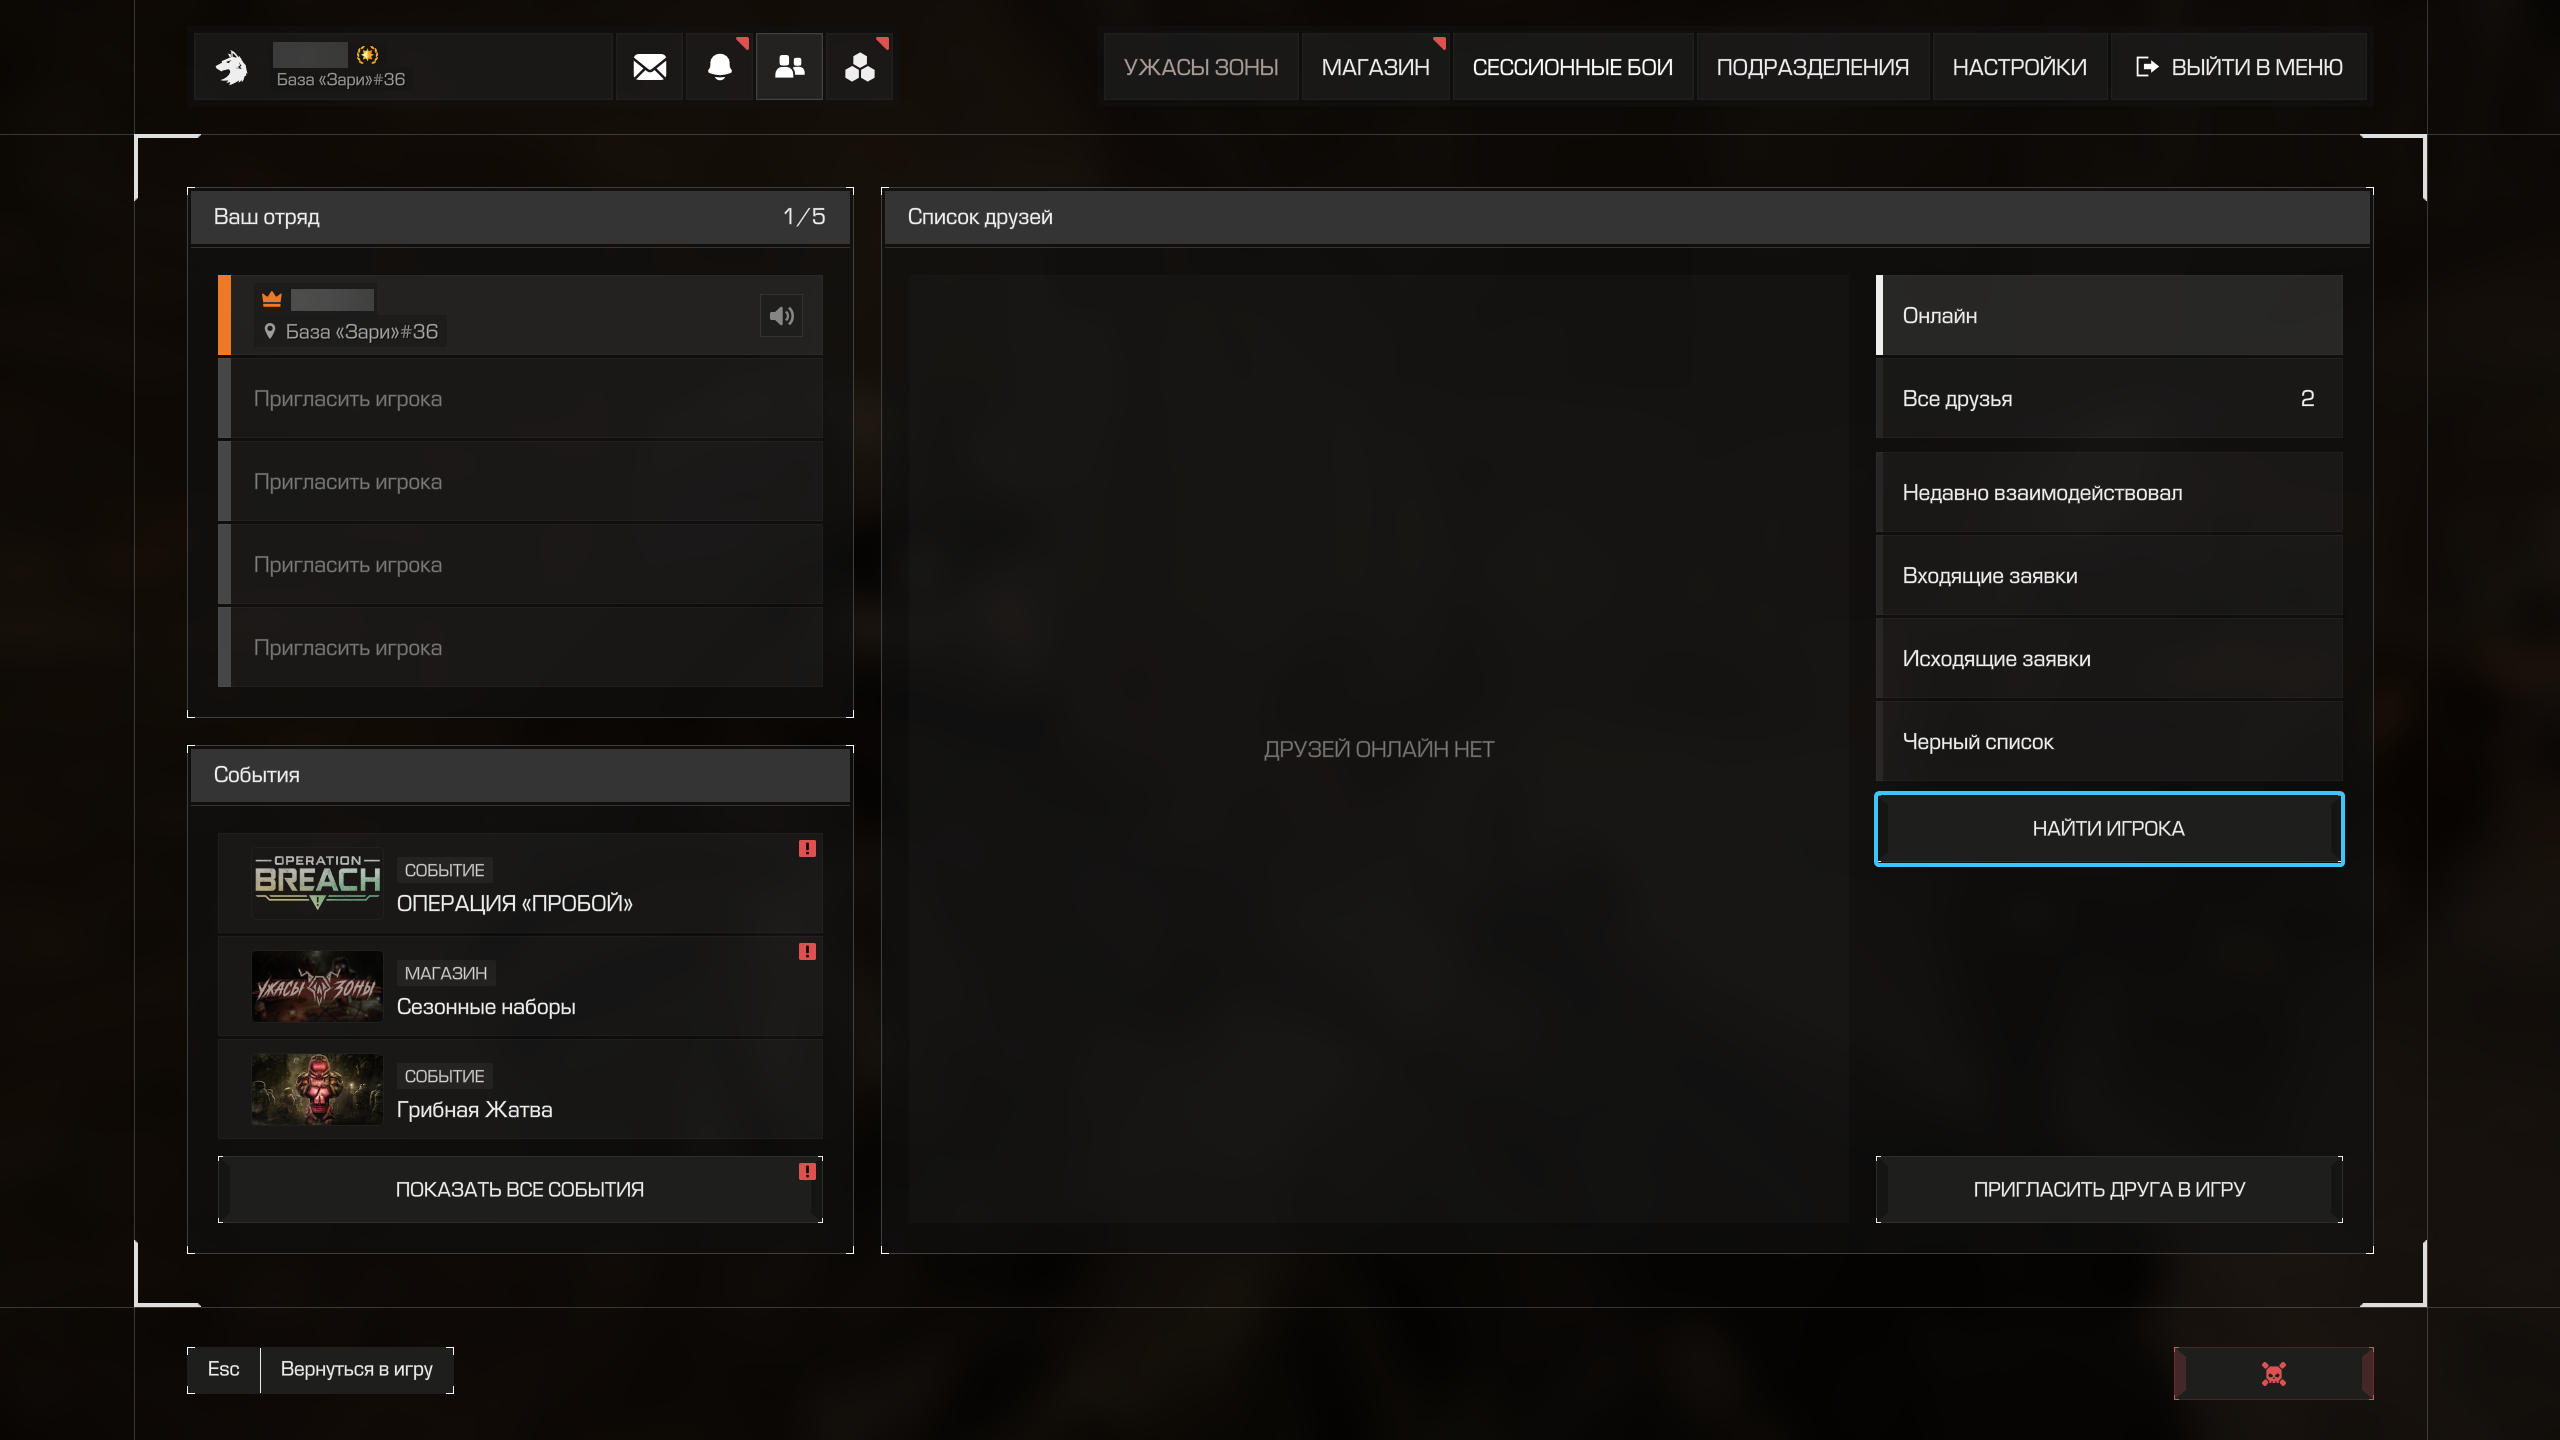This screenshot has height=1440, width=2560.
Task: Click the friends squad icon
Action: coord(789,67)
